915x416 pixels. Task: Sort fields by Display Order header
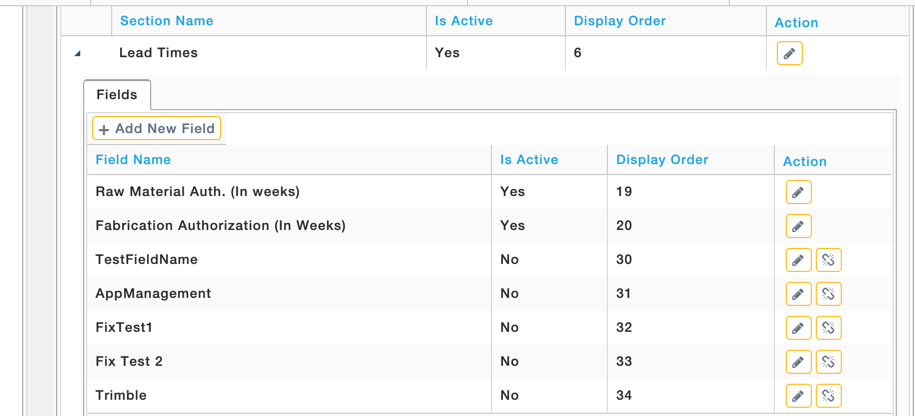point(662,159)
